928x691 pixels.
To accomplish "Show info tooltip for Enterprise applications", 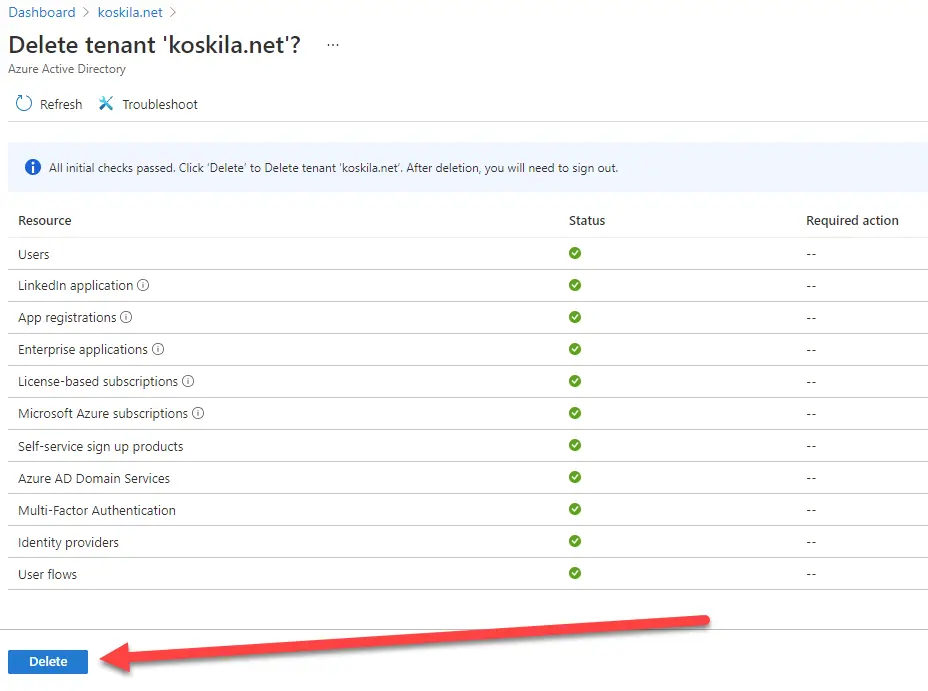I will [158, 349].
